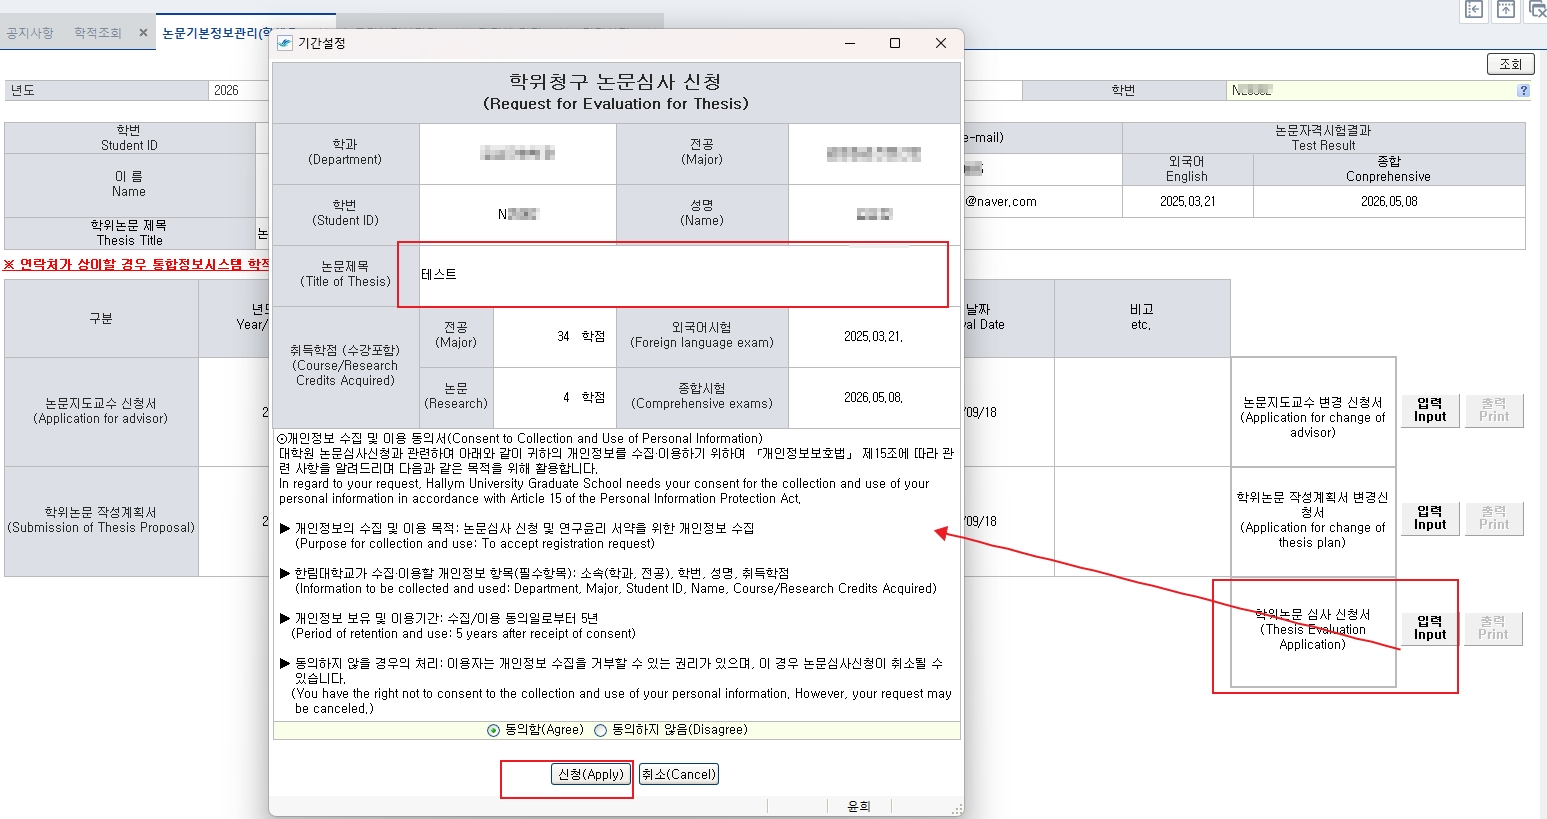The image size is (1547, 819).
Task: Close the 학적조회 tab with its X
Action: click(x=143, y=33)
